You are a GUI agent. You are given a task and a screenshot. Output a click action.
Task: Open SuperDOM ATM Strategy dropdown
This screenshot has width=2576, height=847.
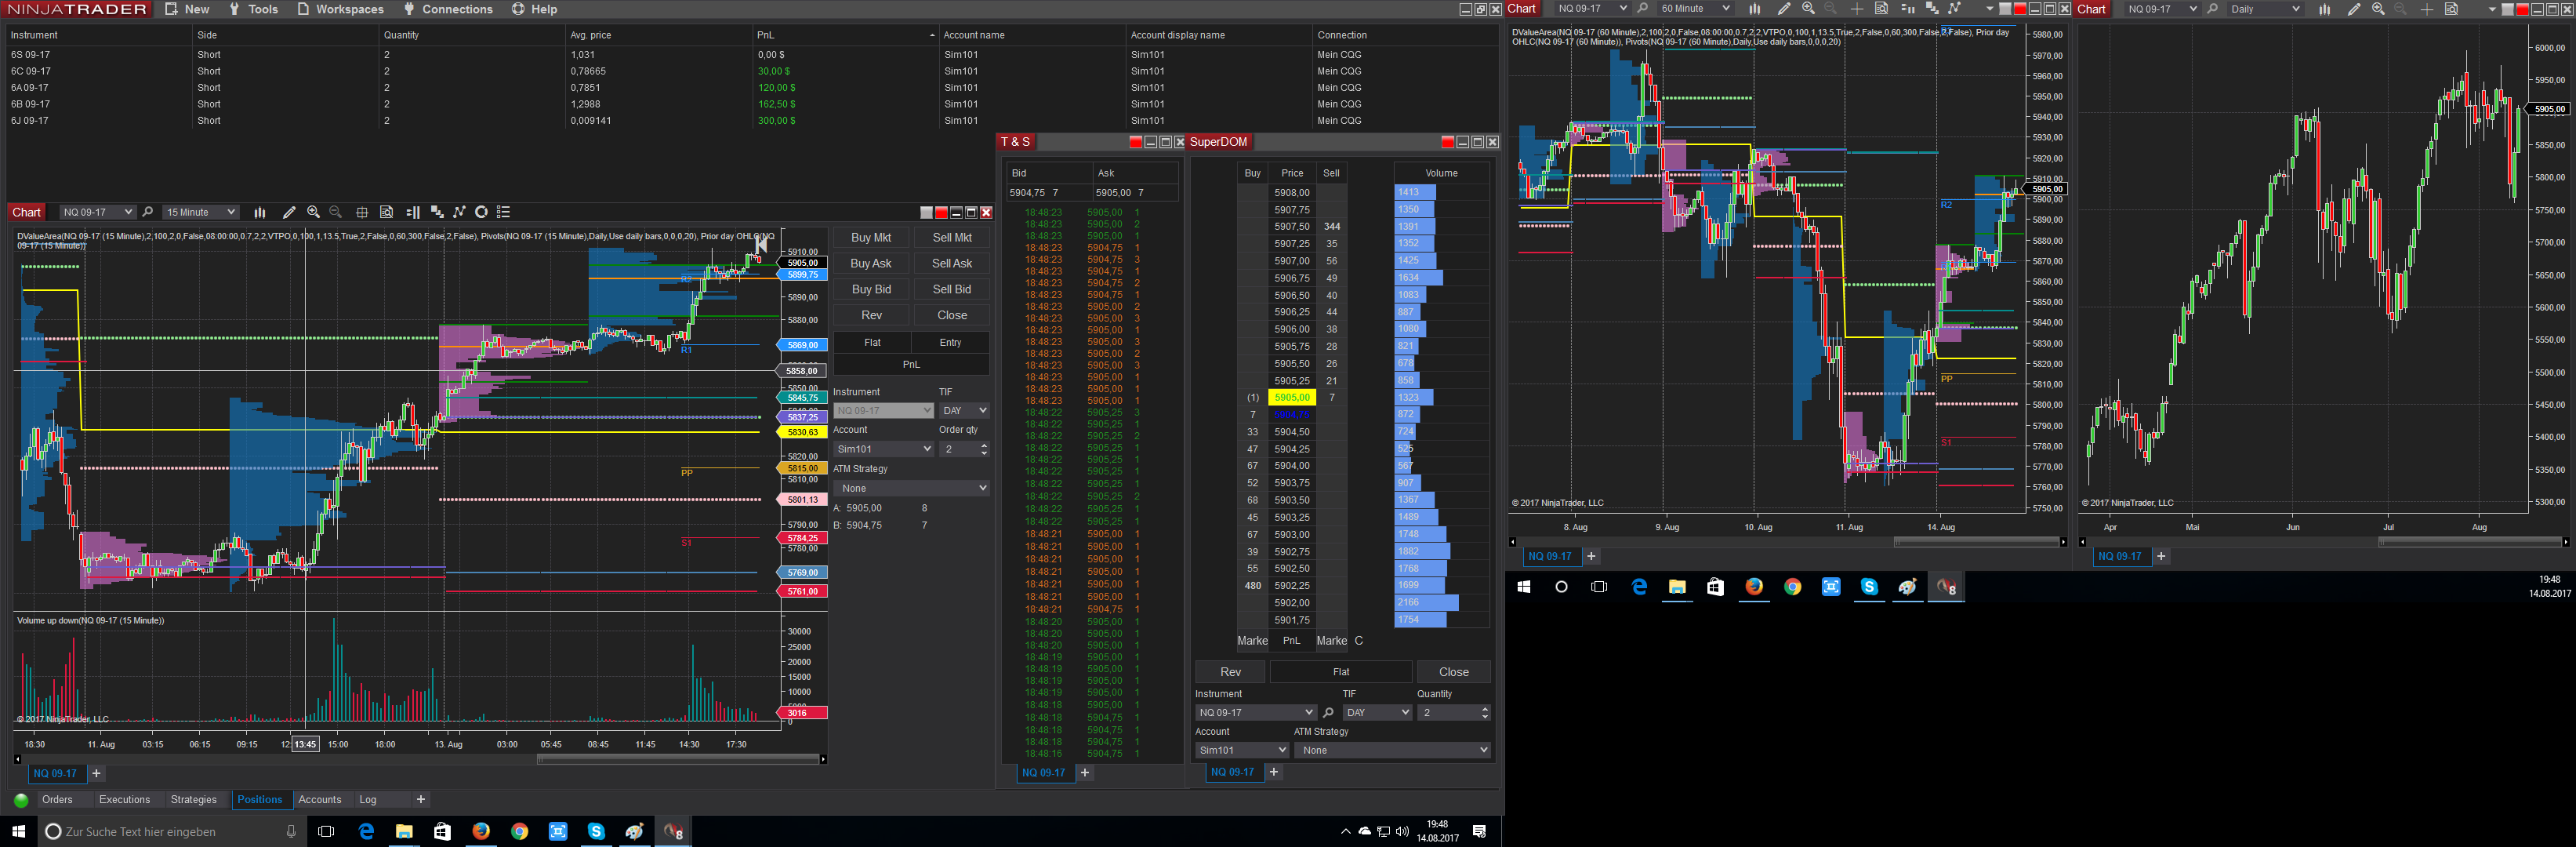(x=1392, y=750)
